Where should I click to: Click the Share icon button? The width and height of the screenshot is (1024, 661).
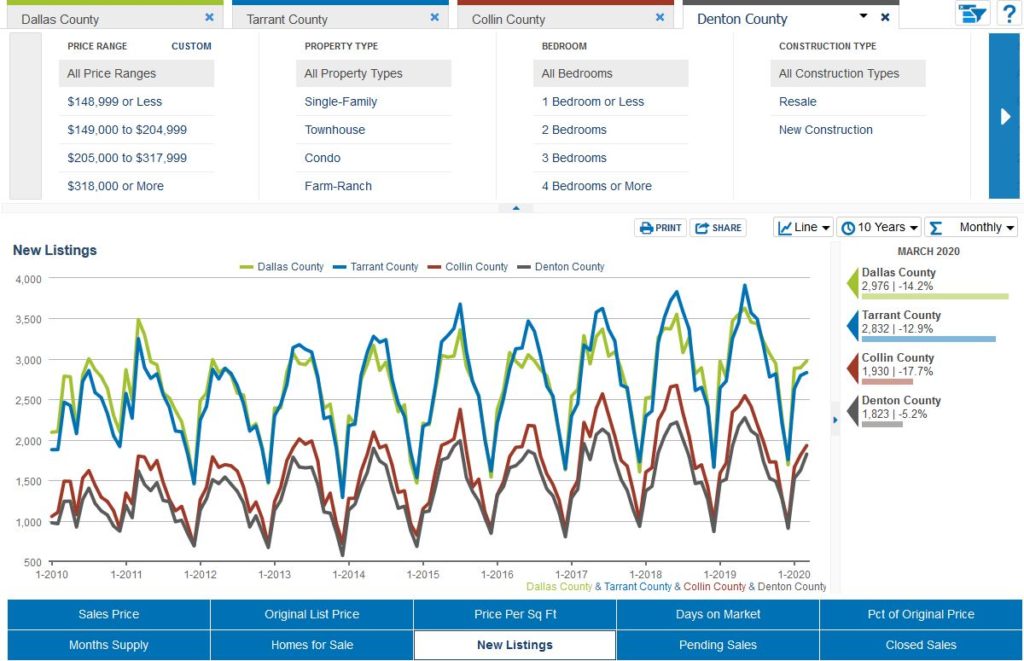click(718, 228)
